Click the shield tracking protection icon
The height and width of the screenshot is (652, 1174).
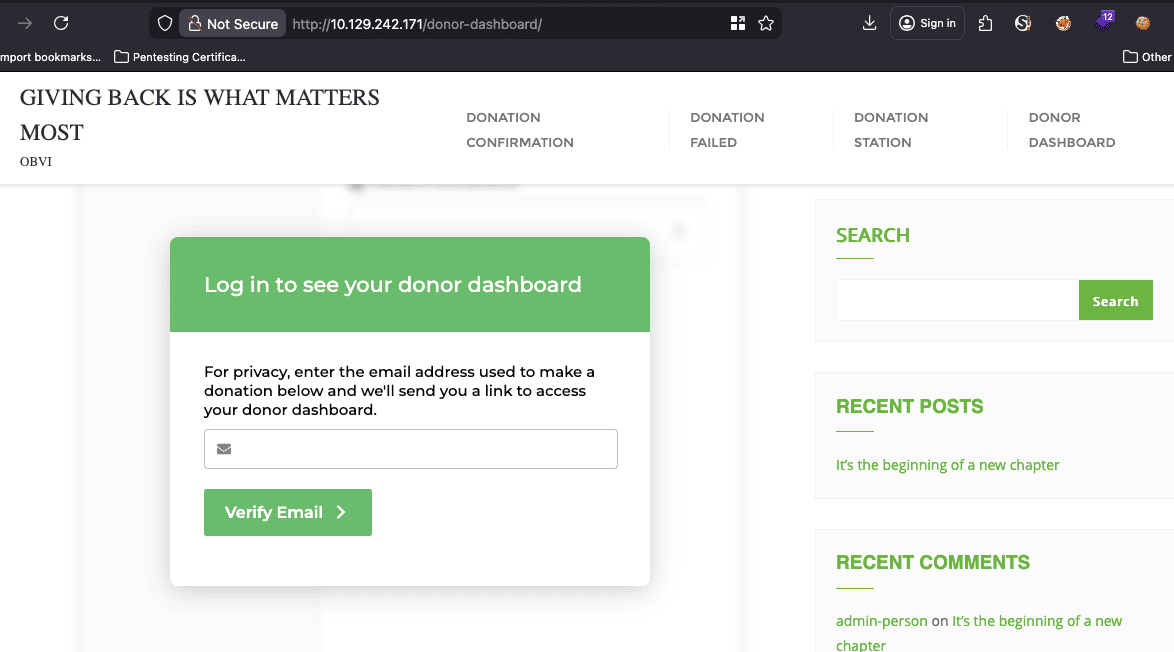pyautogui.click(x=166, y=23)
